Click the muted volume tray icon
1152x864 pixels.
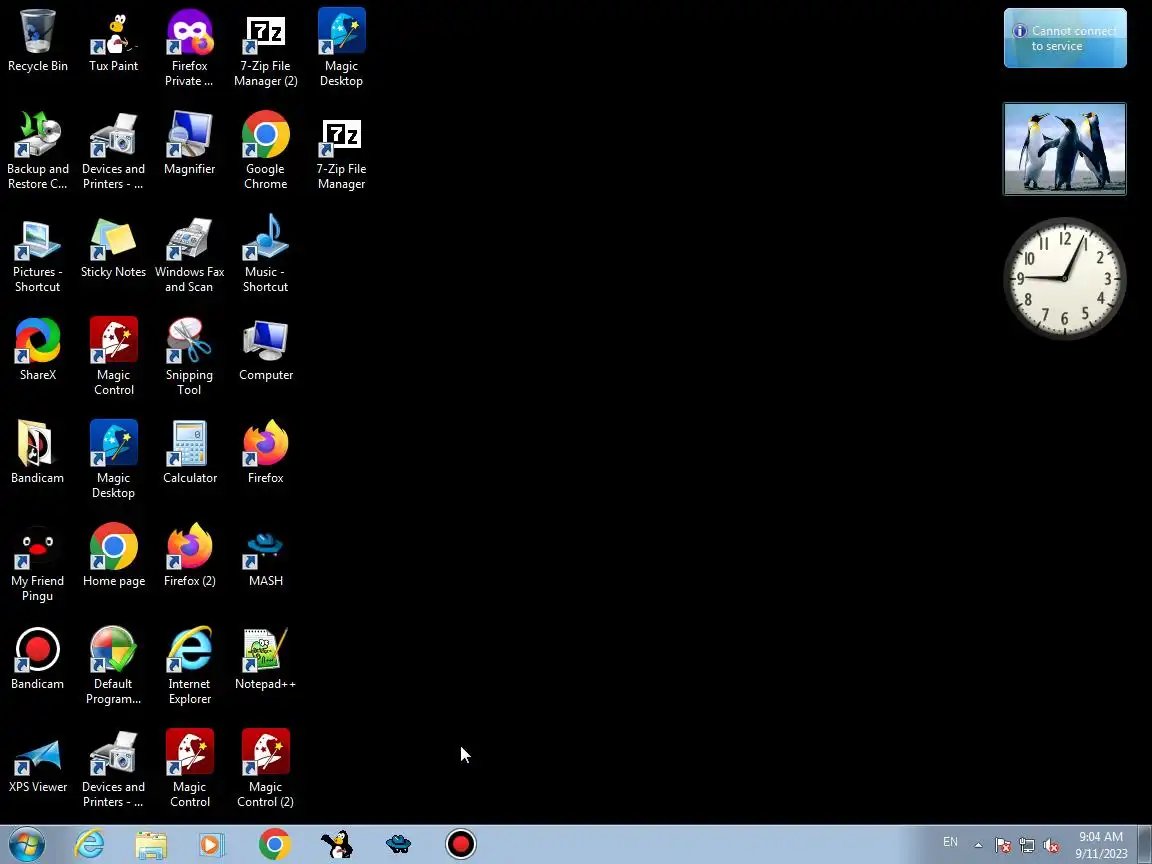[1051, 846]
